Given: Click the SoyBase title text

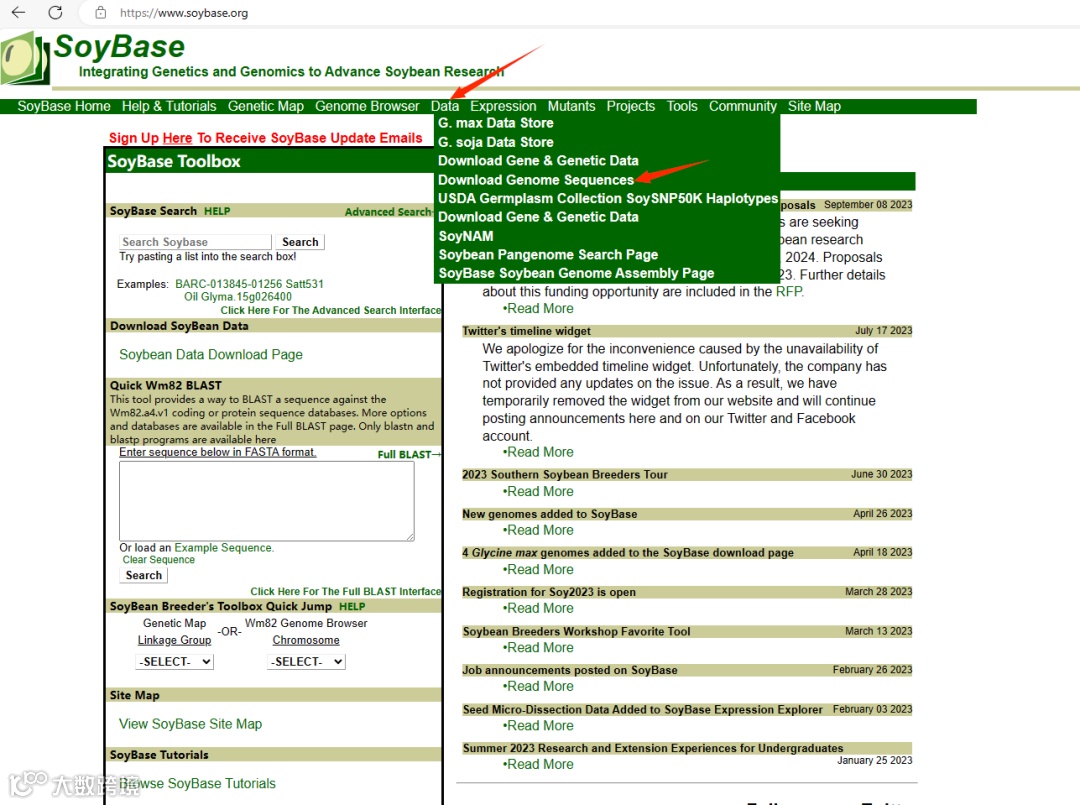Looking at the screenshot, I should click(119, 47).
